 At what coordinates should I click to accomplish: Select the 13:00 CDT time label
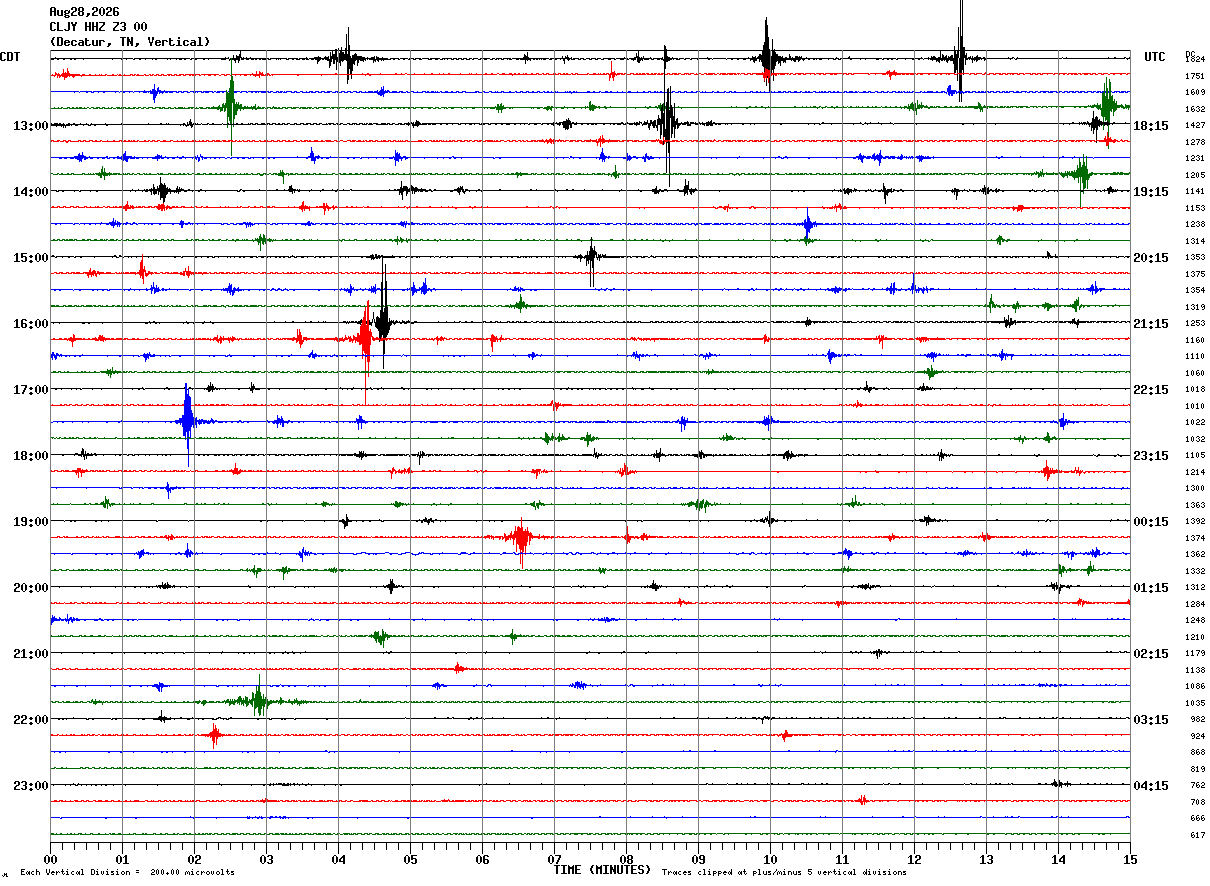(x=31, y=126)
